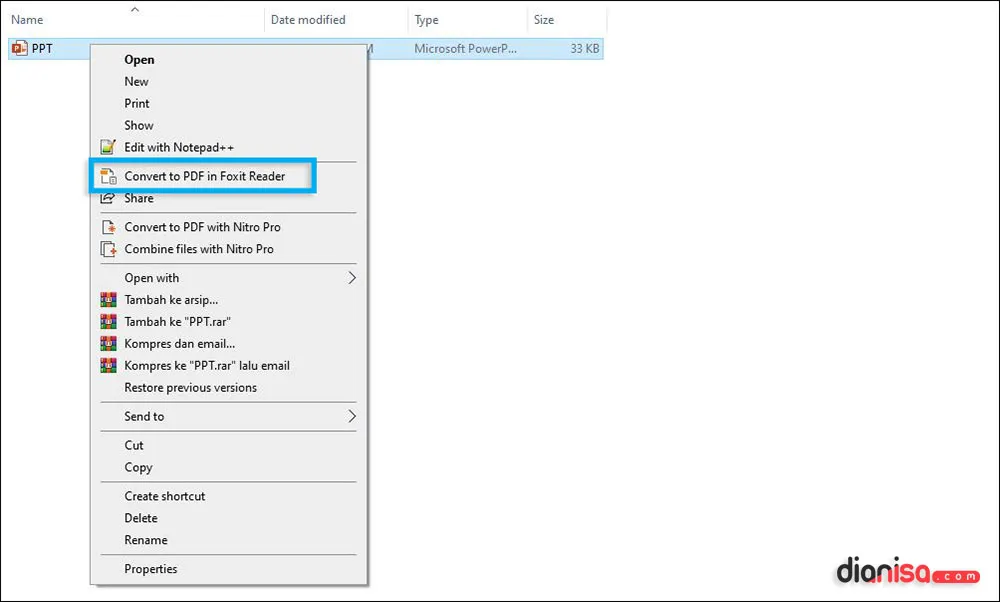Click the icon beside Kompres ke PPT.rar lalu email
Viewport: 1000px width, 602px height.
[108, 365]
